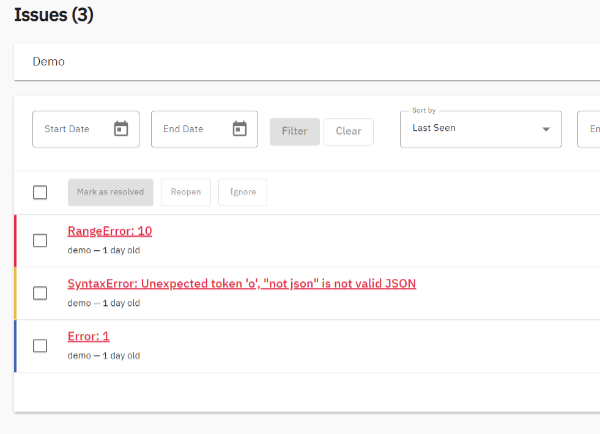Open the RangeError: 10 issue link
Viewport: 600px width, 434px height.
(x=110, y=231)
